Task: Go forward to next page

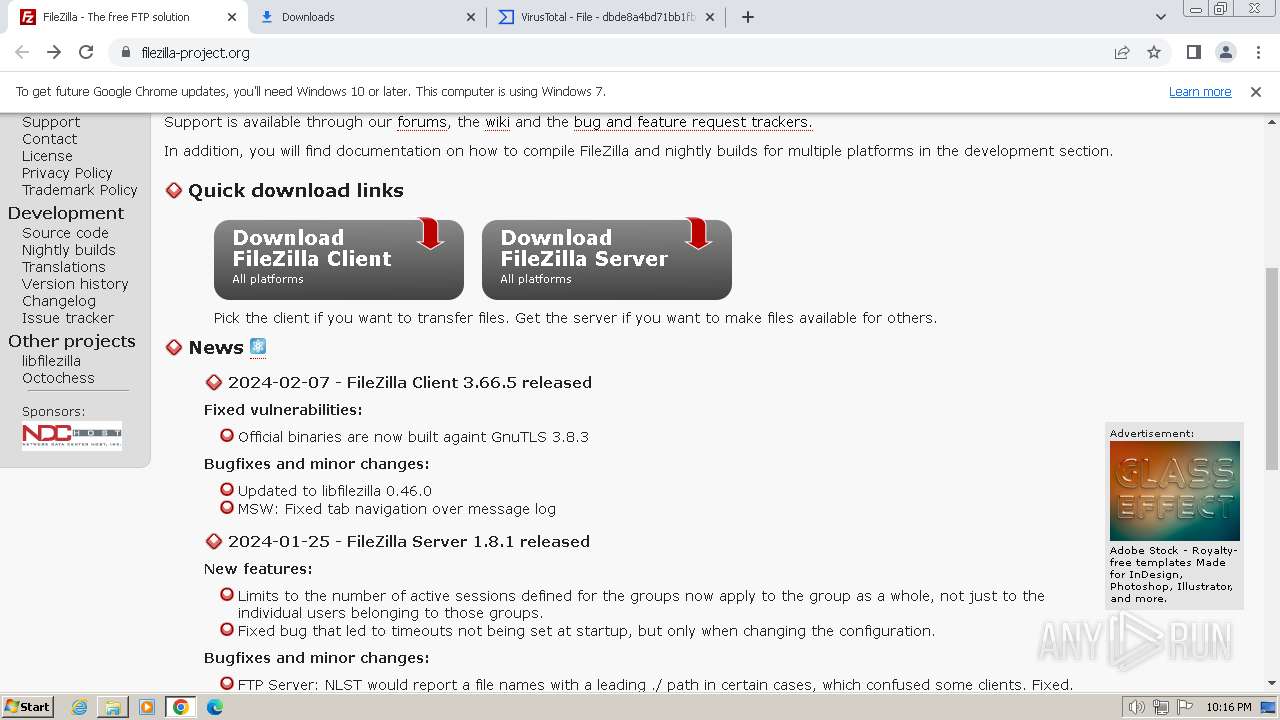Action: tap(54, 52)
